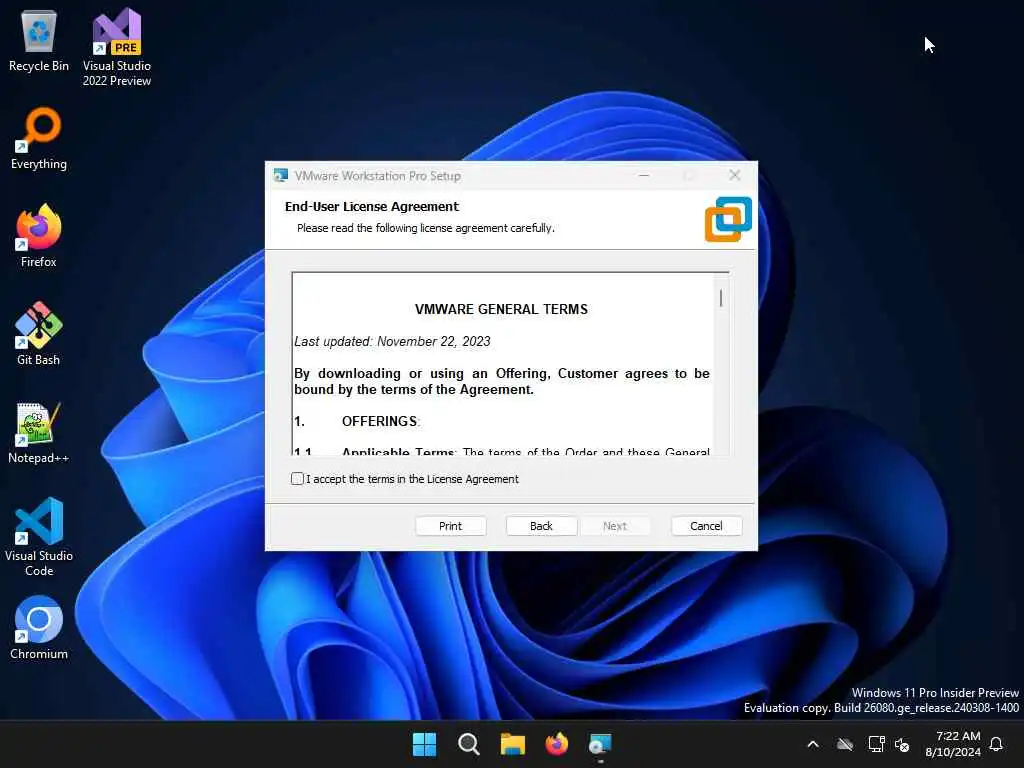This screenshot has width=1024, height=768.
Task: Open File Explorer from the taskbar
Action: click(513, 744)
